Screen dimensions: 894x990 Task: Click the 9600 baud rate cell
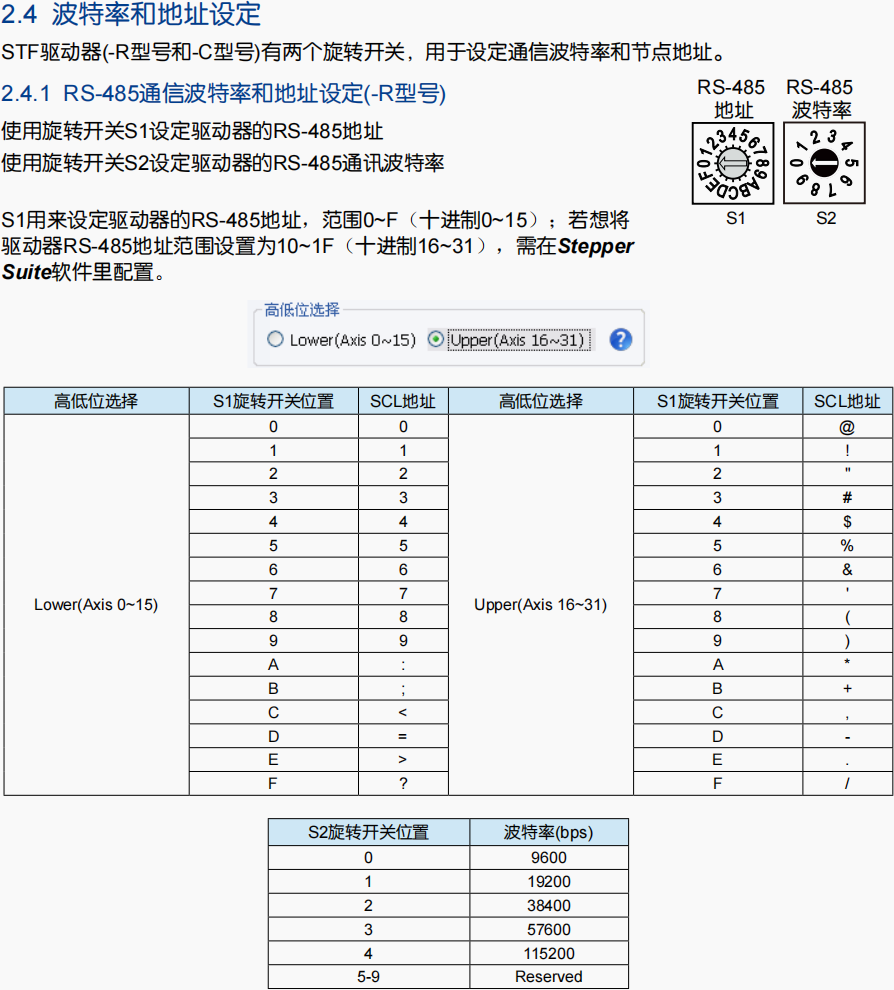pos(549,857)
